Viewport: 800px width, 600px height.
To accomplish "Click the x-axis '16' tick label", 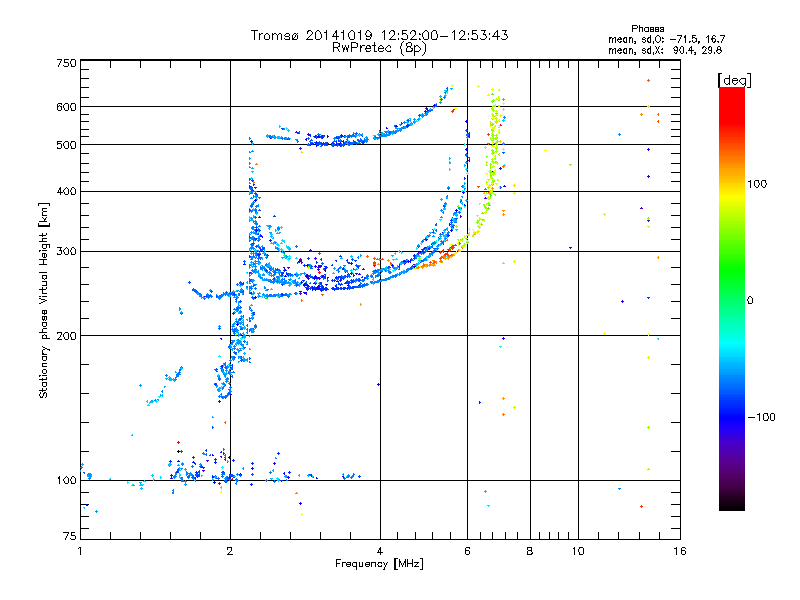I will click(680, 551).
